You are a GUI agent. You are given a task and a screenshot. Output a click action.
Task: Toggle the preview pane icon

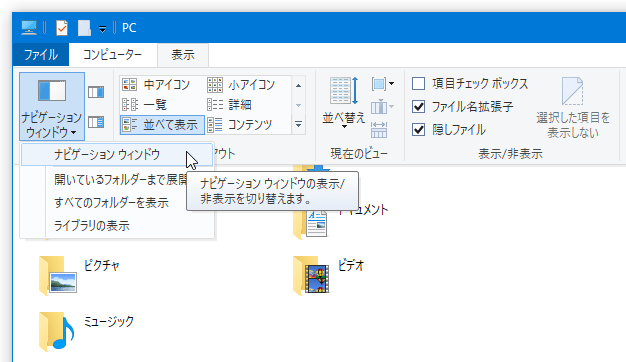pos(96,92)
